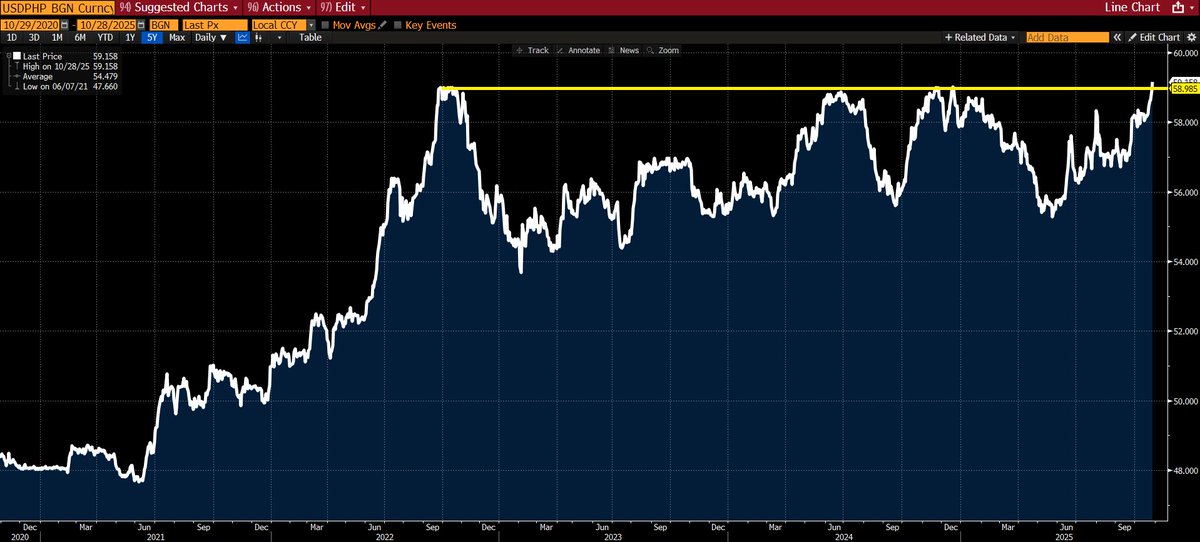This screenshot has width=1200, height=542.
Task: Click the Add Data input field
Action: [x=1068, y=37]
